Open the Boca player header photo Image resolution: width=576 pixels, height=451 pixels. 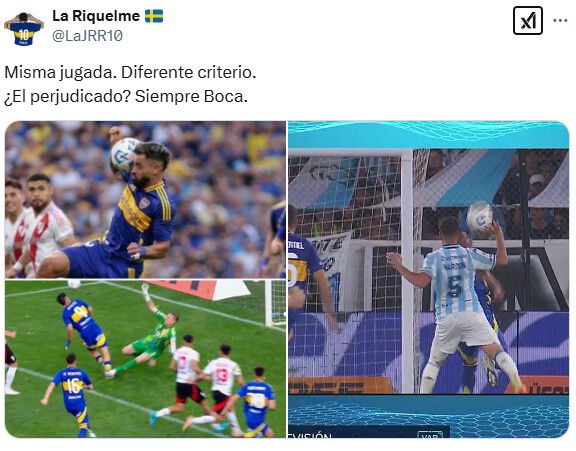point(145,199)
